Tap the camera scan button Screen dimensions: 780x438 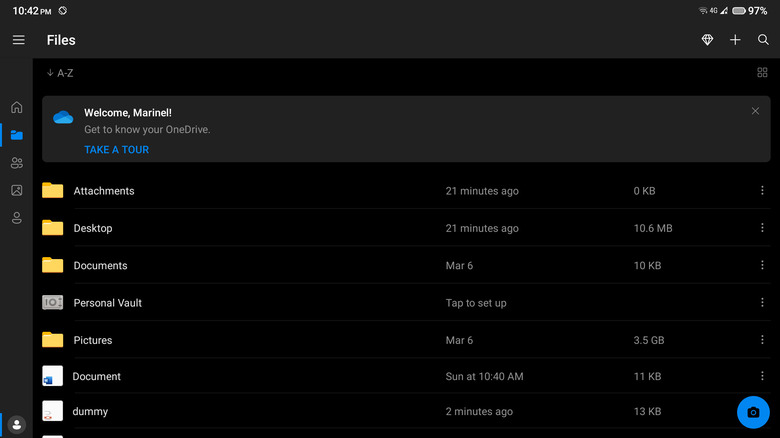753,412
